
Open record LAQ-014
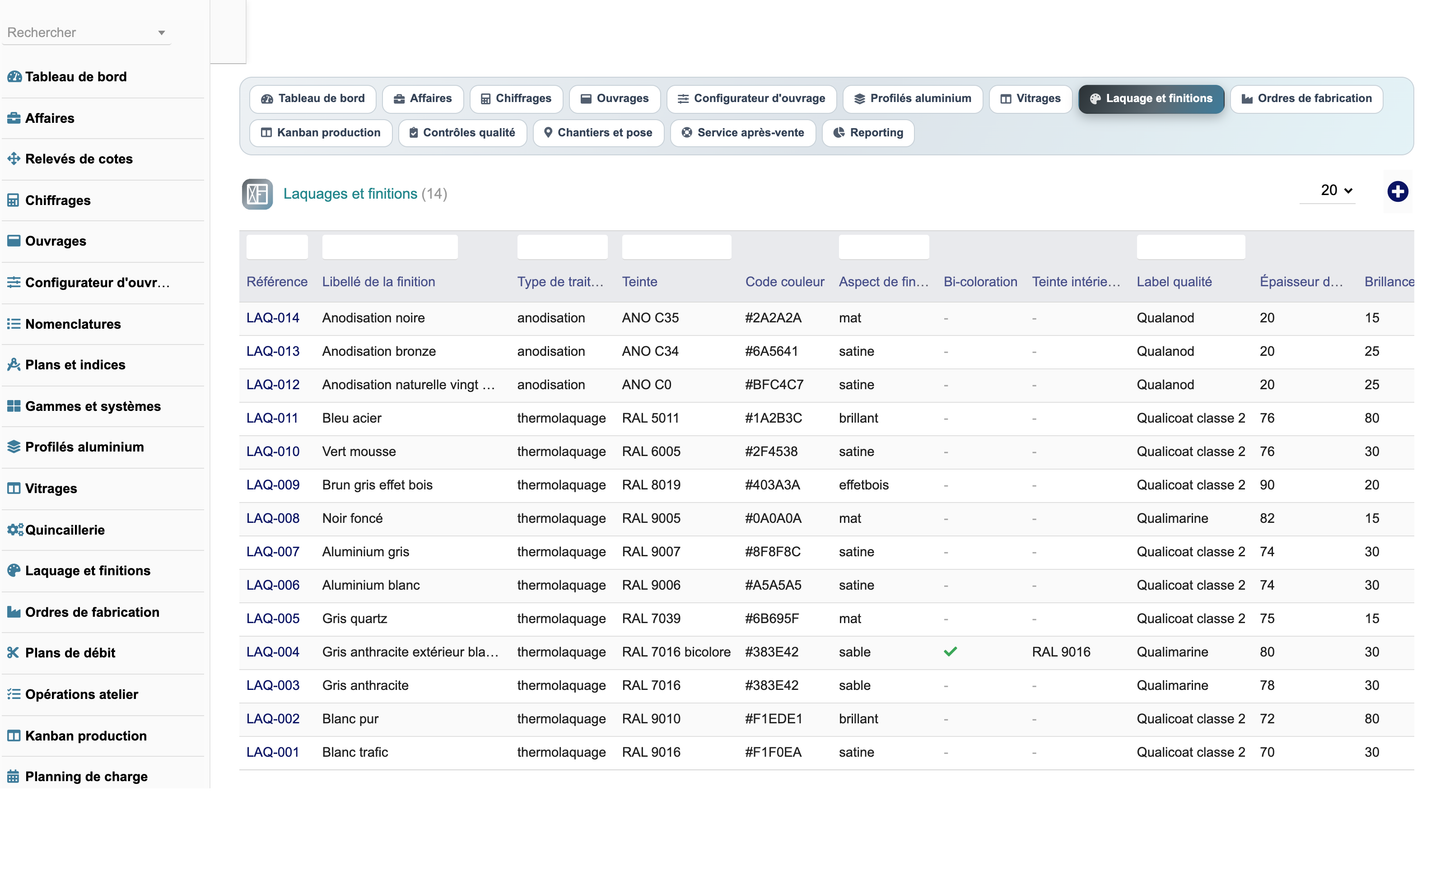point(273,318)
